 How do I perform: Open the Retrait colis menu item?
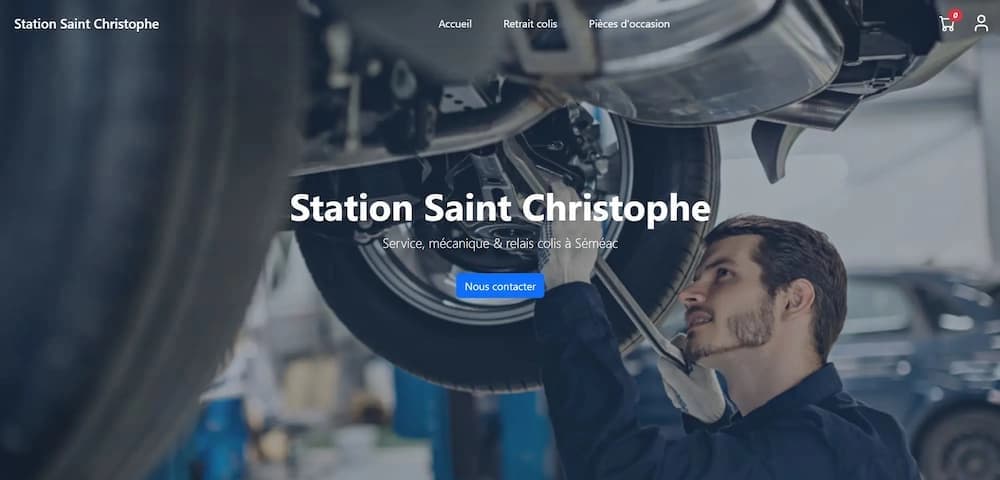[530, 24]
